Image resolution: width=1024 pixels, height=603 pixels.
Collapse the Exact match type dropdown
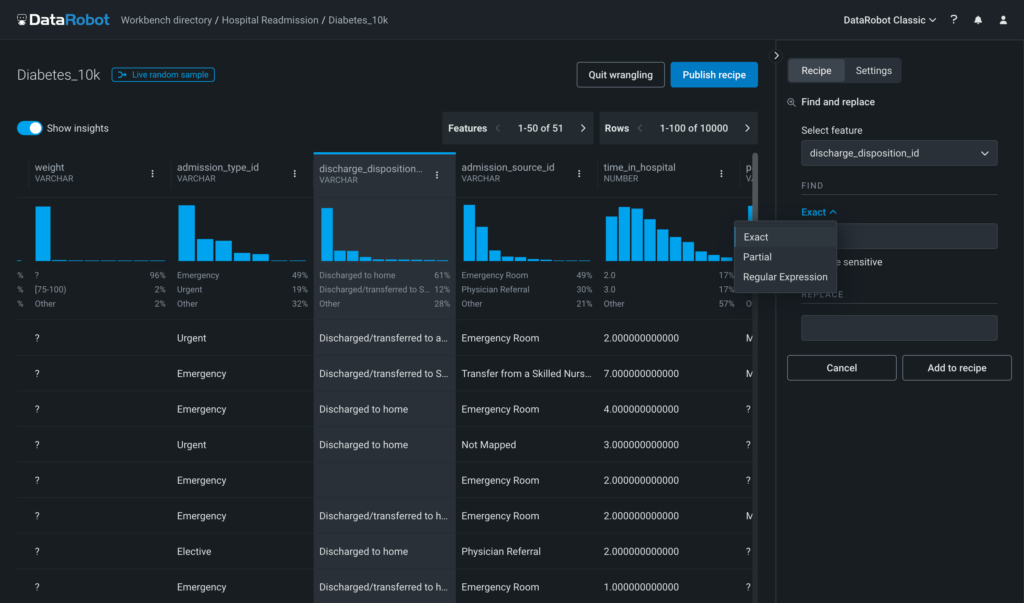click(x=819, y=212)
